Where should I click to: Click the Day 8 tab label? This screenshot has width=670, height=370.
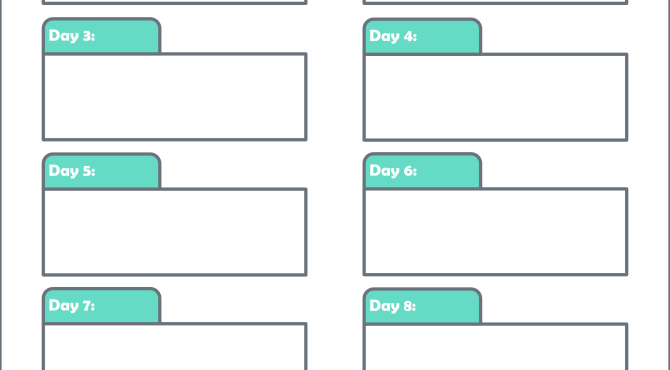tap(423, 306)
